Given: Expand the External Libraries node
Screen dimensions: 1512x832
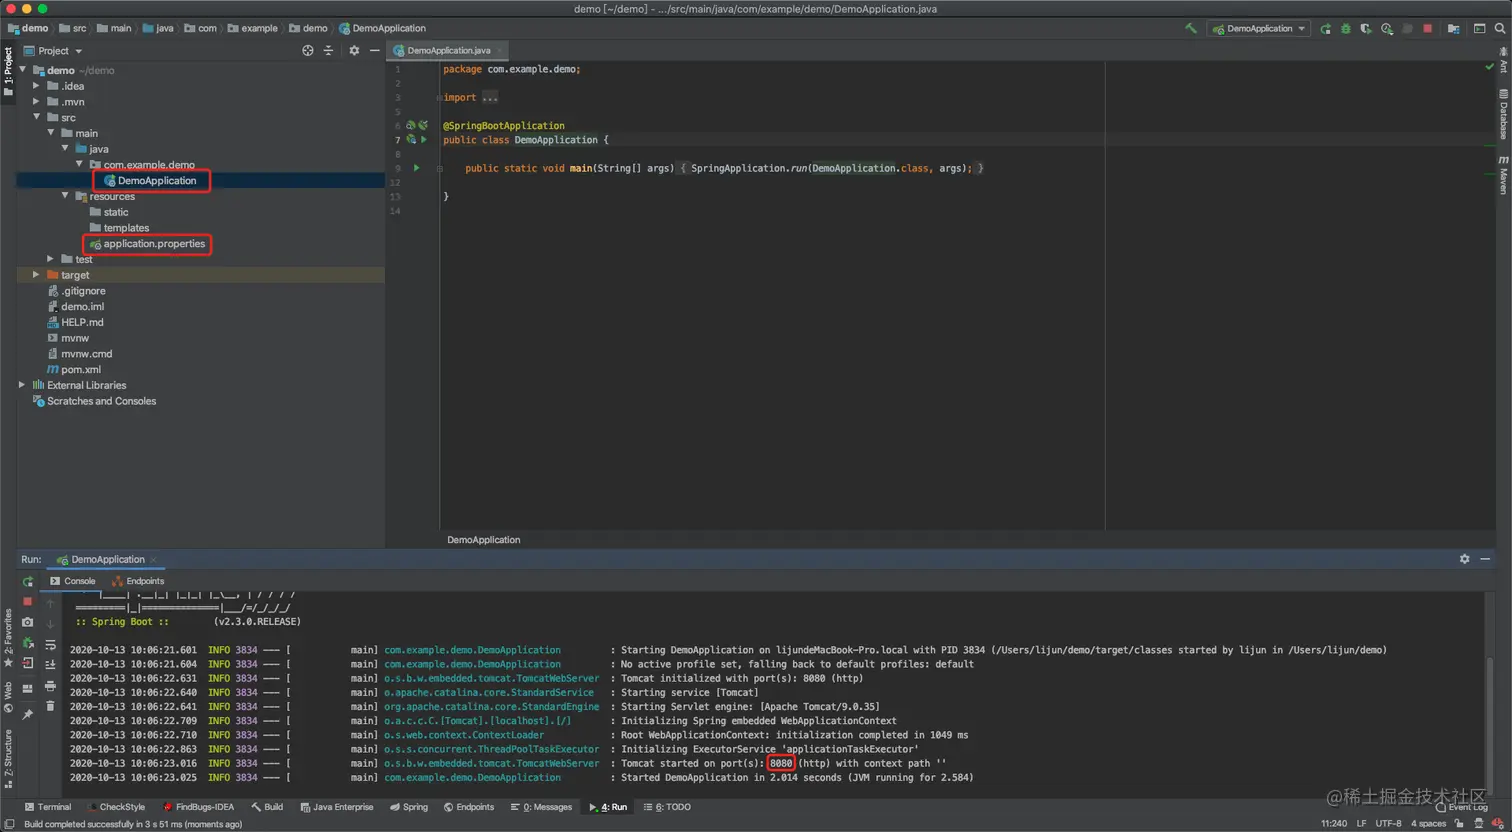Looking at the screenshot, I should coord(22,385).
